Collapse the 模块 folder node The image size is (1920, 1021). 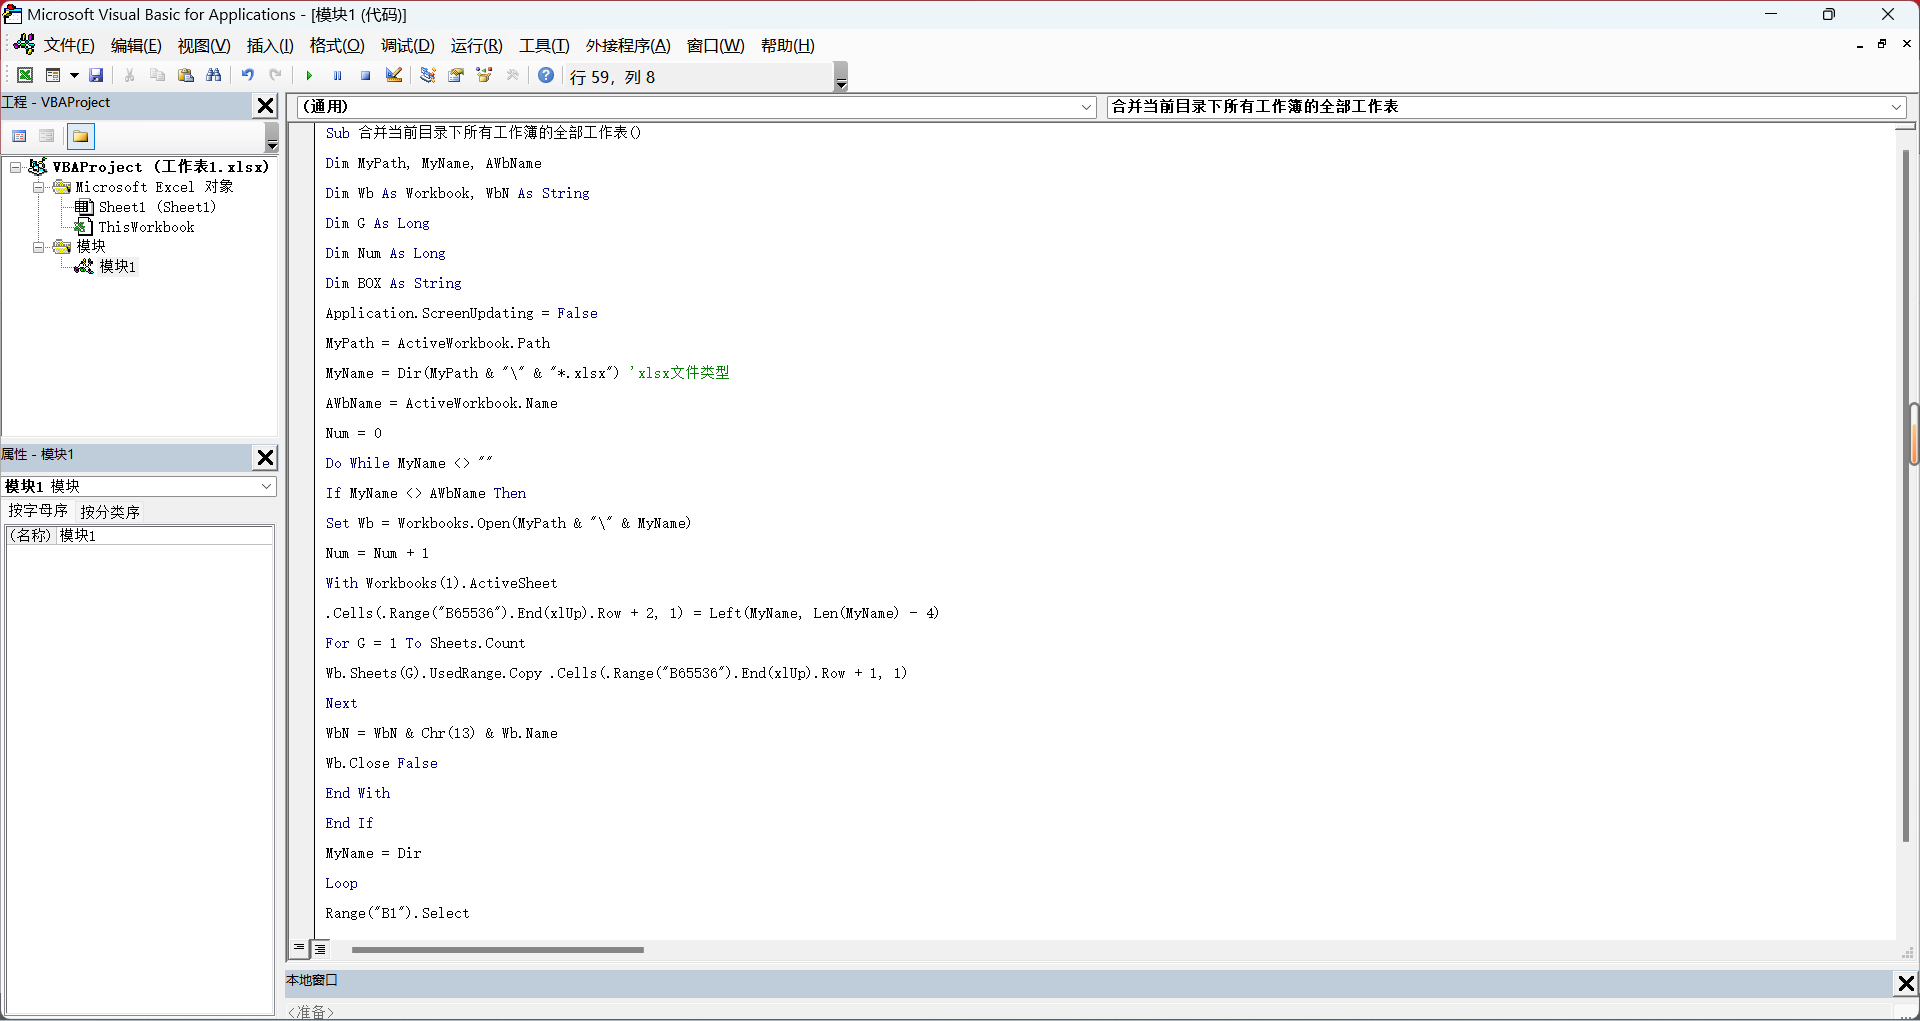coord(38,246)
